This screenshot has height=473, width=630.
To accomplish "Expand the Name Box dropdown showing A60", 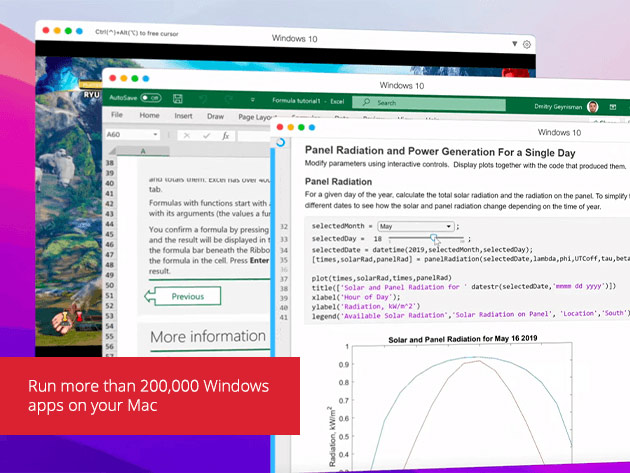I will click(x=155, y=135).
